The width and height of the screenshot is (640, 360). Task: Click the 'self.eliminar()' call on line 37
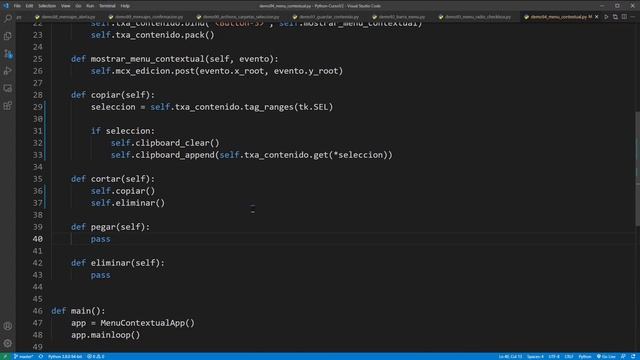[x=128, y=203]
